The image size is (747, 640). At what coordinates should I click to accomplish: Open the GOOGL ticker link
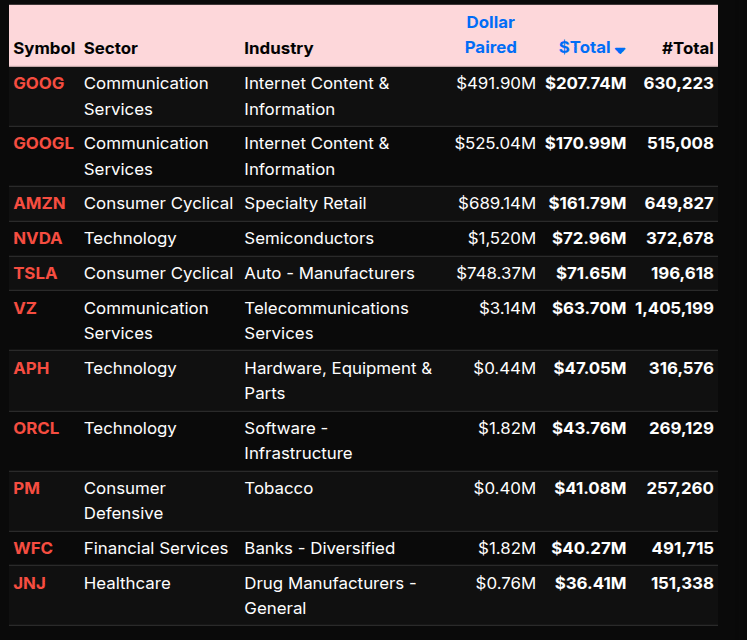point(44,144)
